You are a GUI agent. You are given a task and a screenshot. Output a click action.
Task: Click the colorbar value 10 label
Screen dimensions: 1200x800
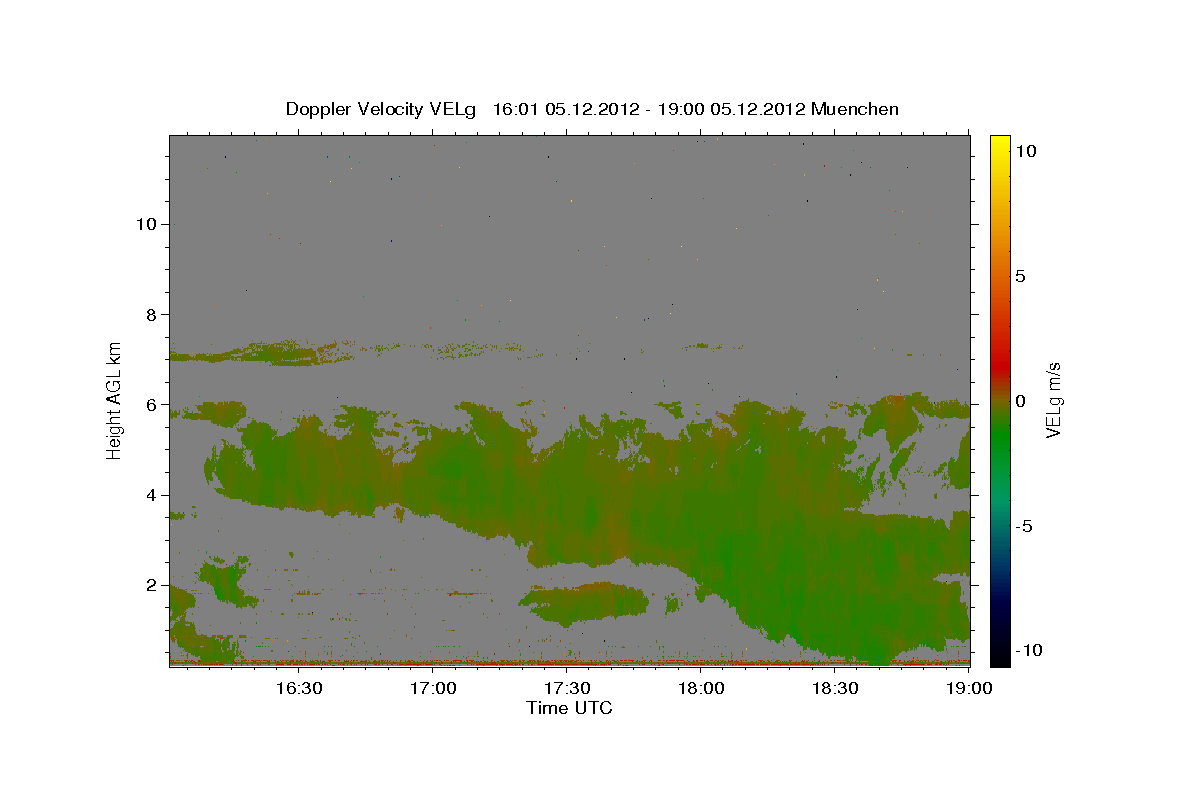1026,151
